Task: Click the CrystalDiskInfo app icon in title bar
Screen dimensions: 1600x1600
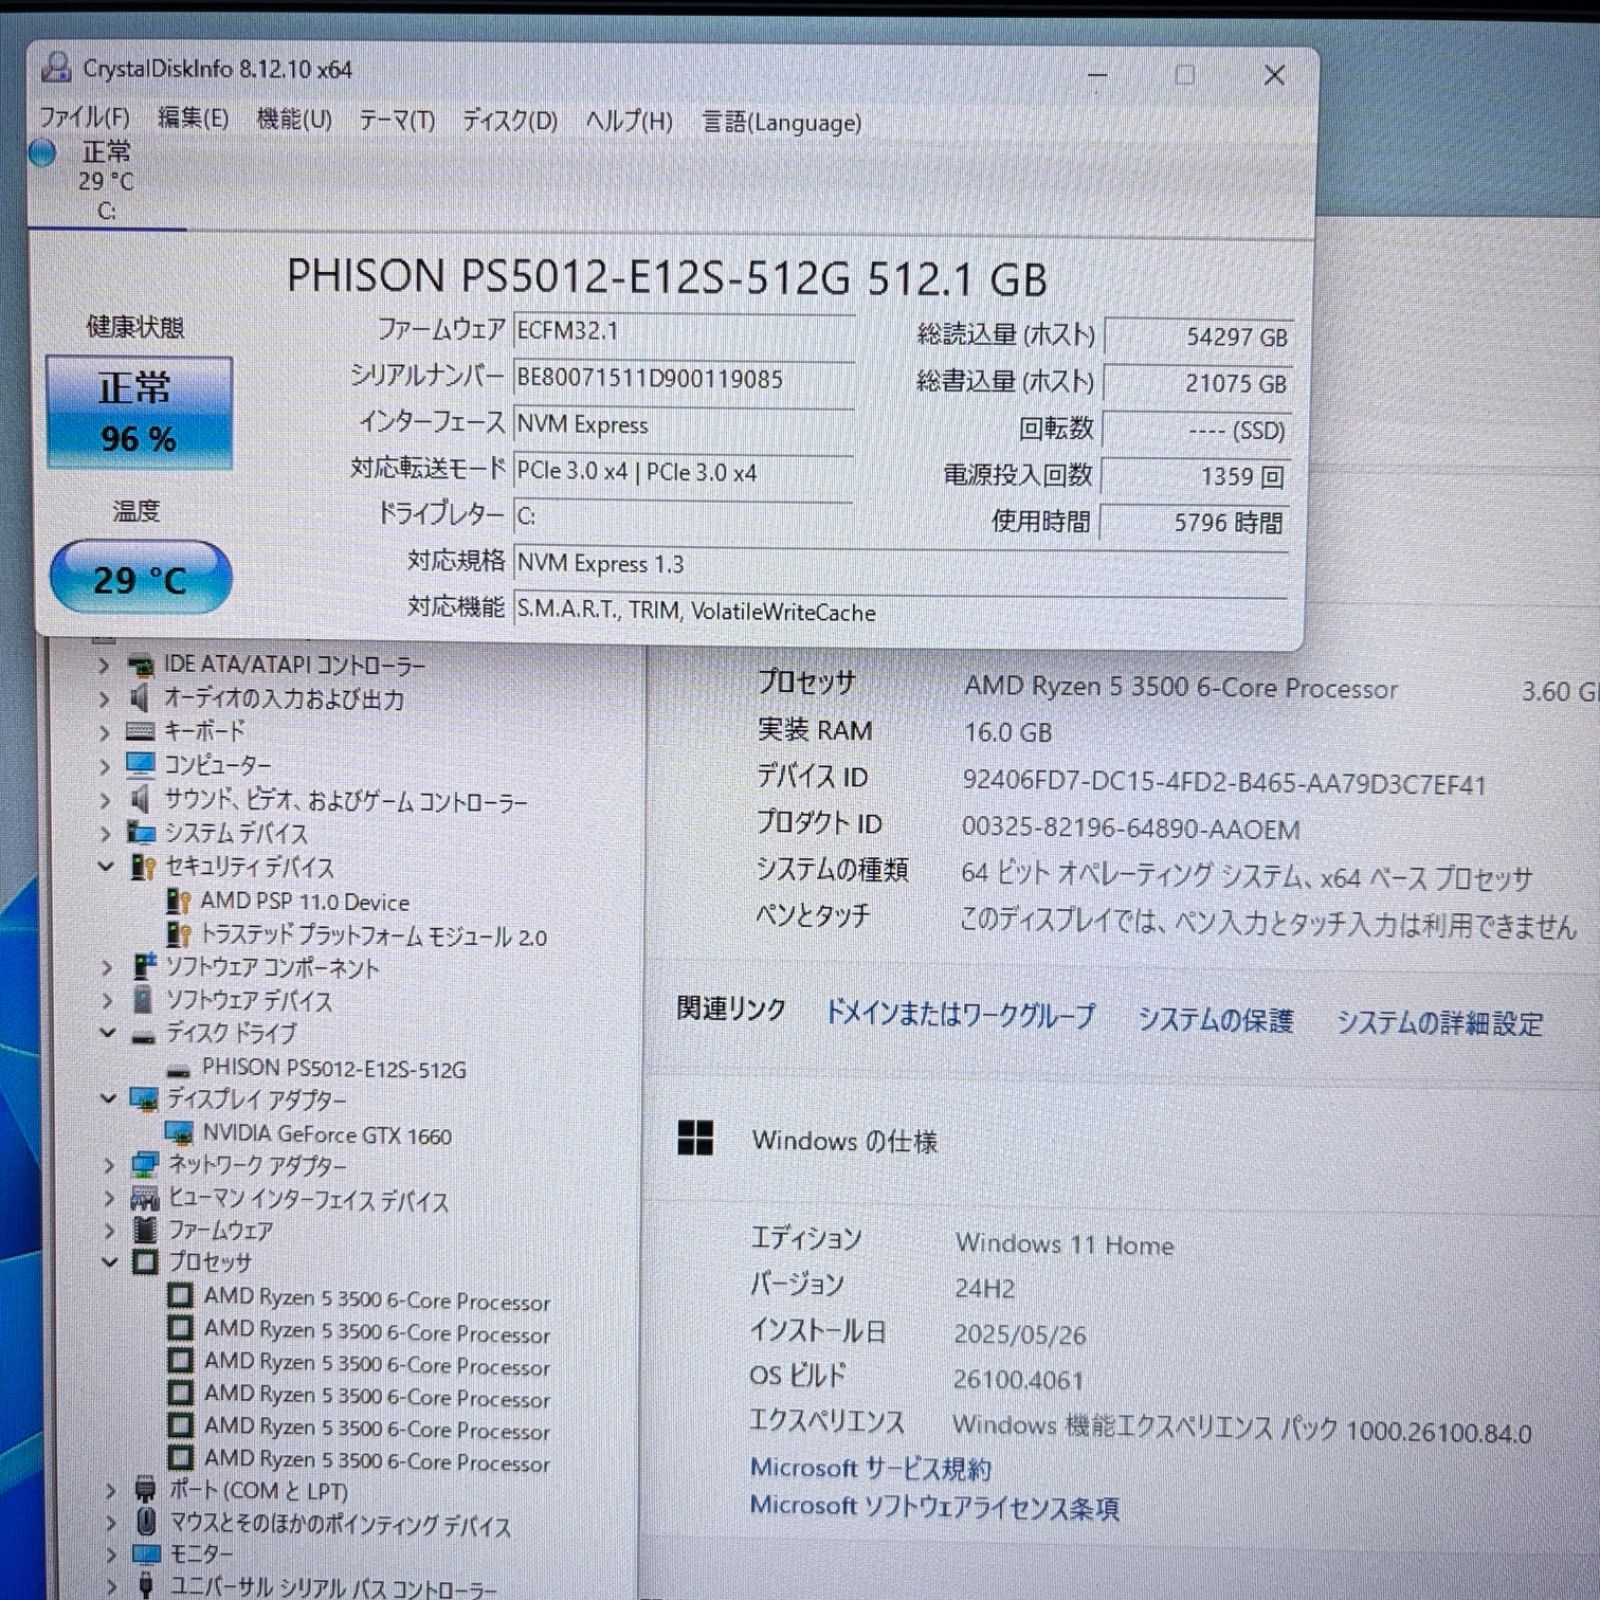Action: (56, 68)
